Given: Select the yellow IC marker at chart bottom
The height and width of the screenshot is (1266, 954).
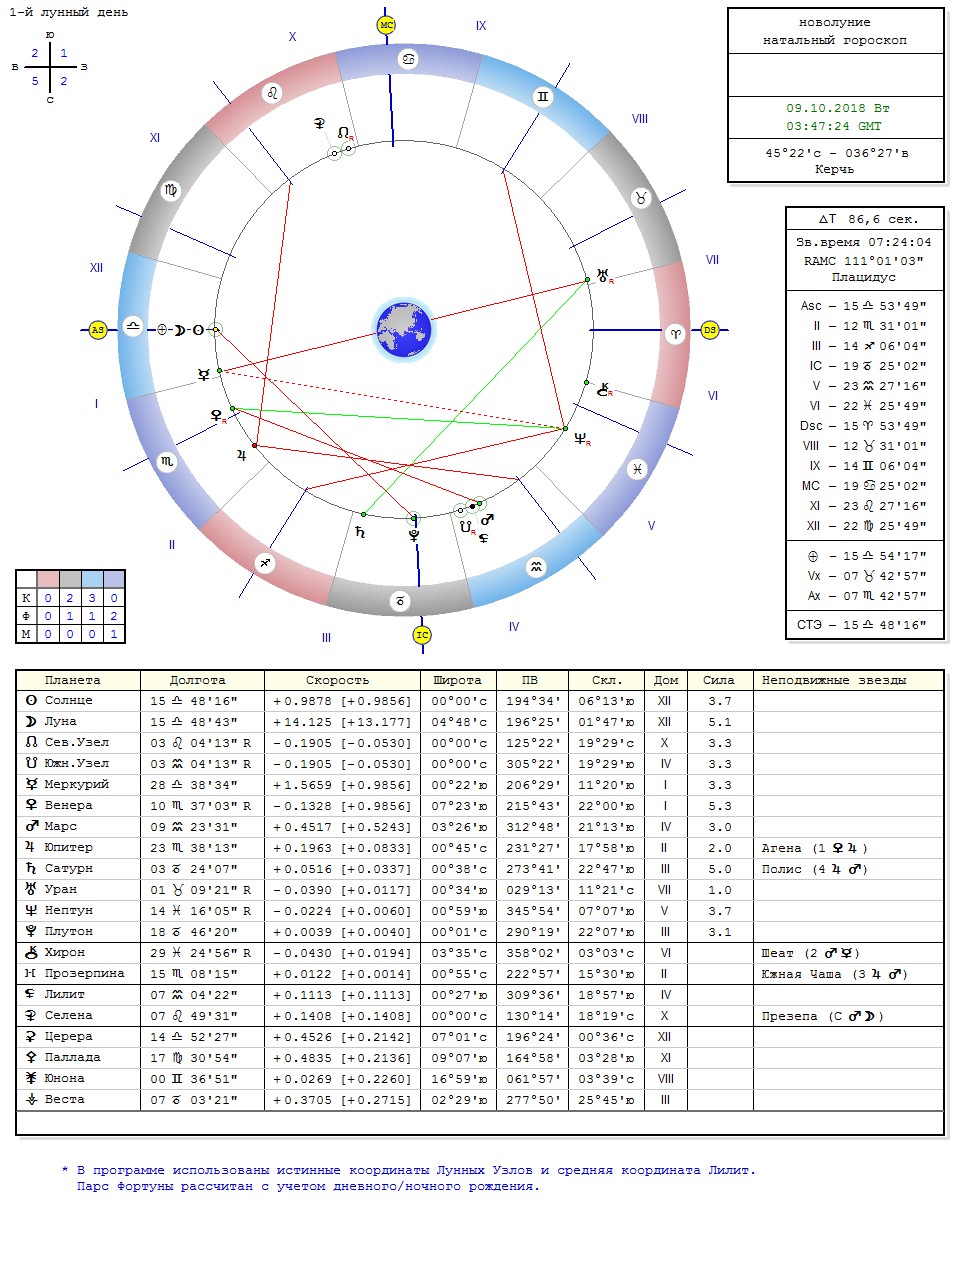Looking at the screenshot, I should (422, 635).
